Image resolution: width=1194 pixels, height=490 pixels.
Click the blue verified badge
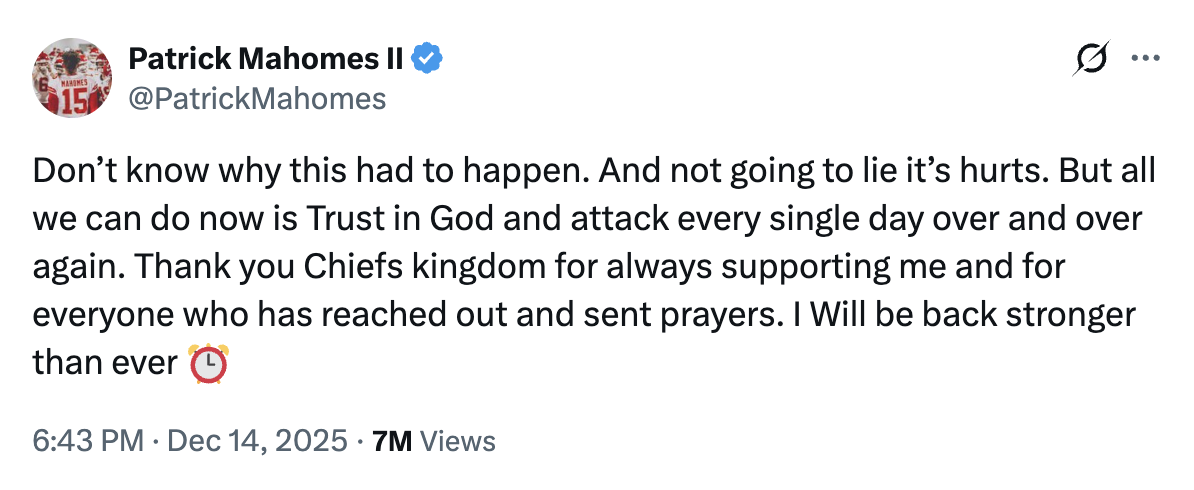coord(427,59)
